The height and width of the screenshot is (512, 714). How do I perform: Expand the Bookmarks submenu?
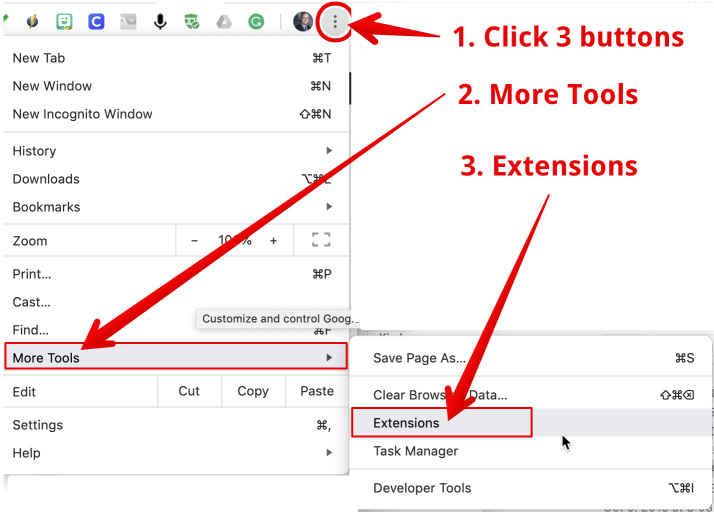click(x=176, y=207)
